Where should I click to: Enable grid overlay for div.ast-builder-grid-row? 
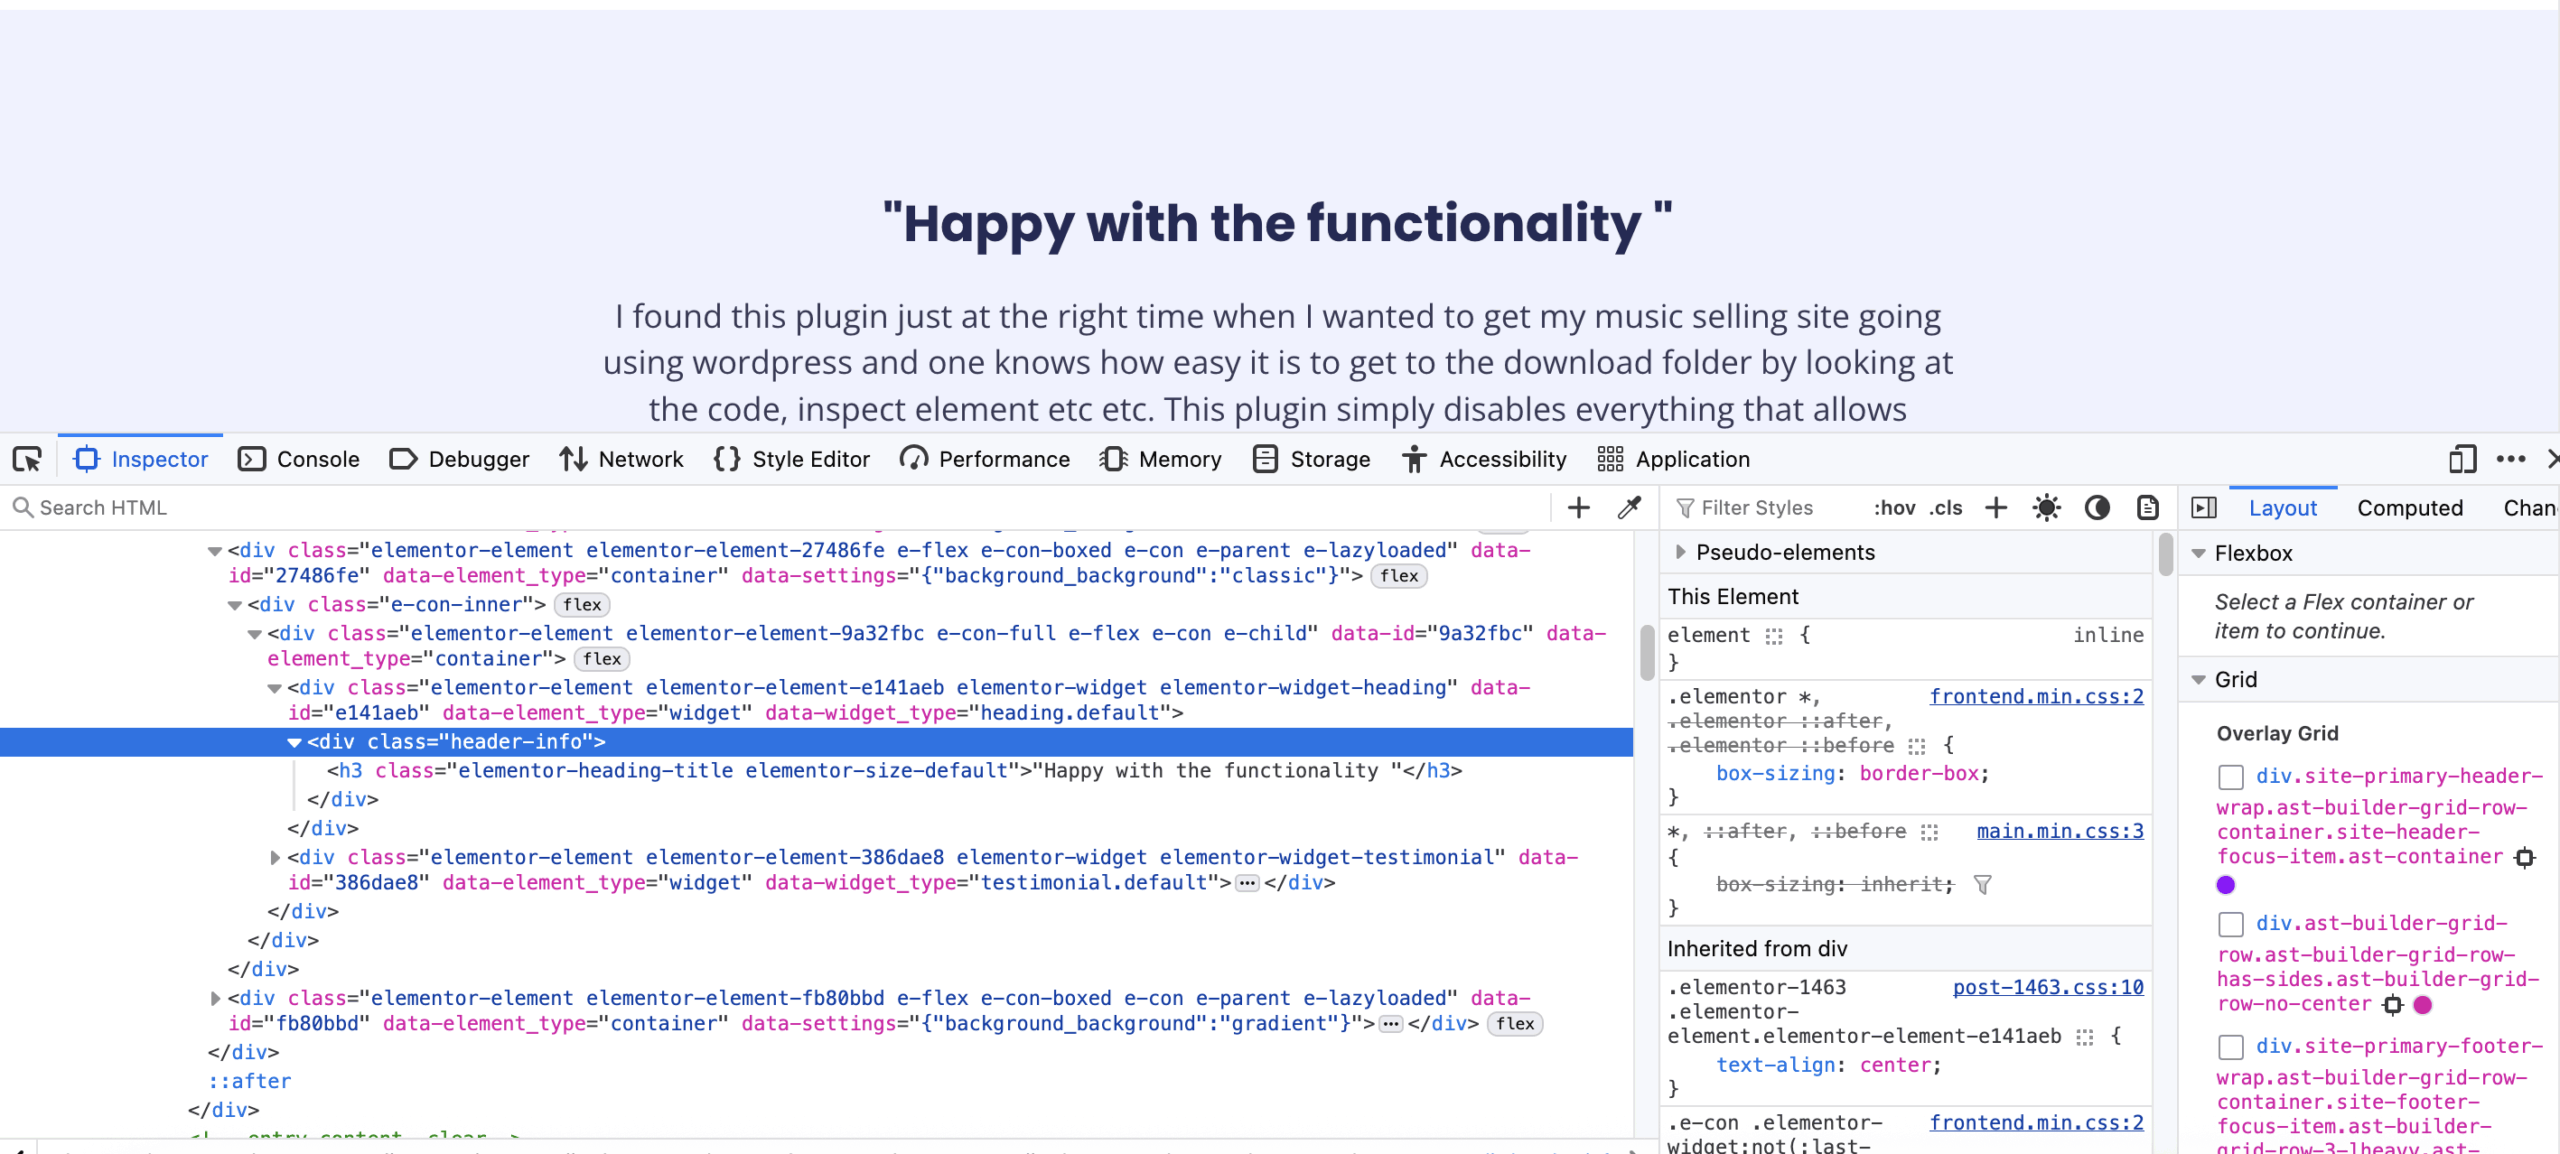pyautogui.click(x=2231, y=924)
